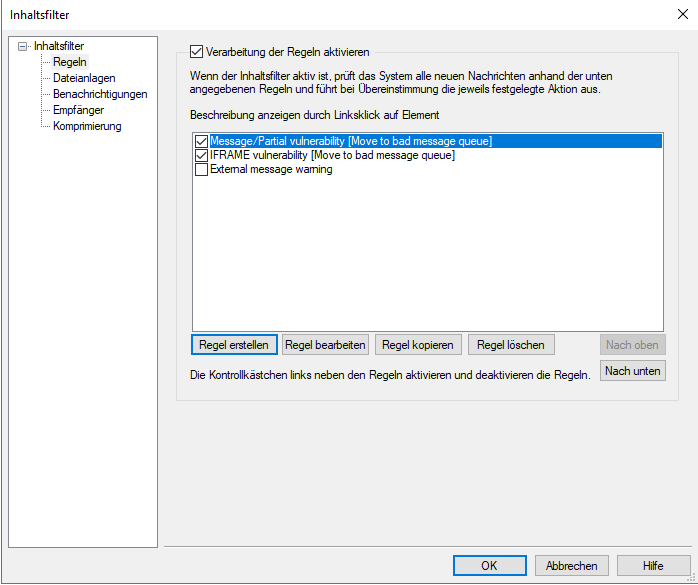The width and height of the screenshot is (698, 585).
Task: Toggle 'Verarbeitung der Regeln aktivieren' checkbox
Action: point(196,50)
